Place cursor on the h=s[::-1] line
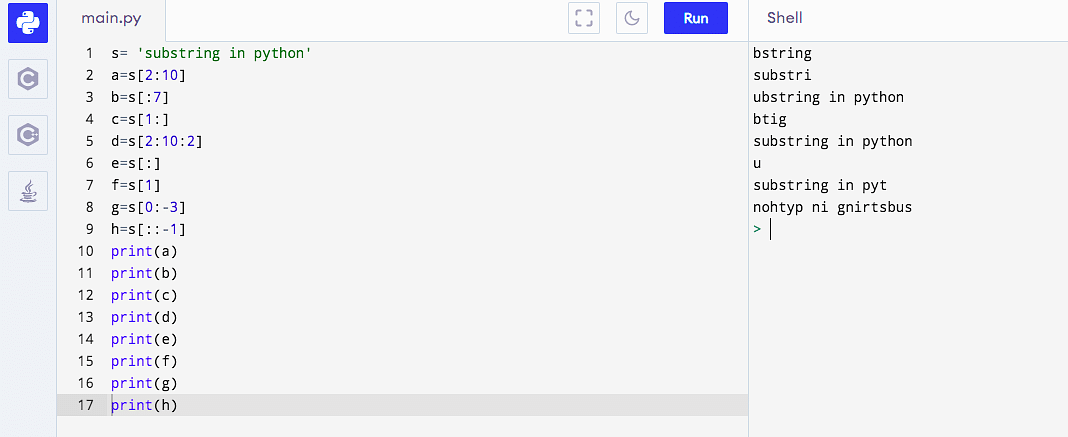 [148, 229]
